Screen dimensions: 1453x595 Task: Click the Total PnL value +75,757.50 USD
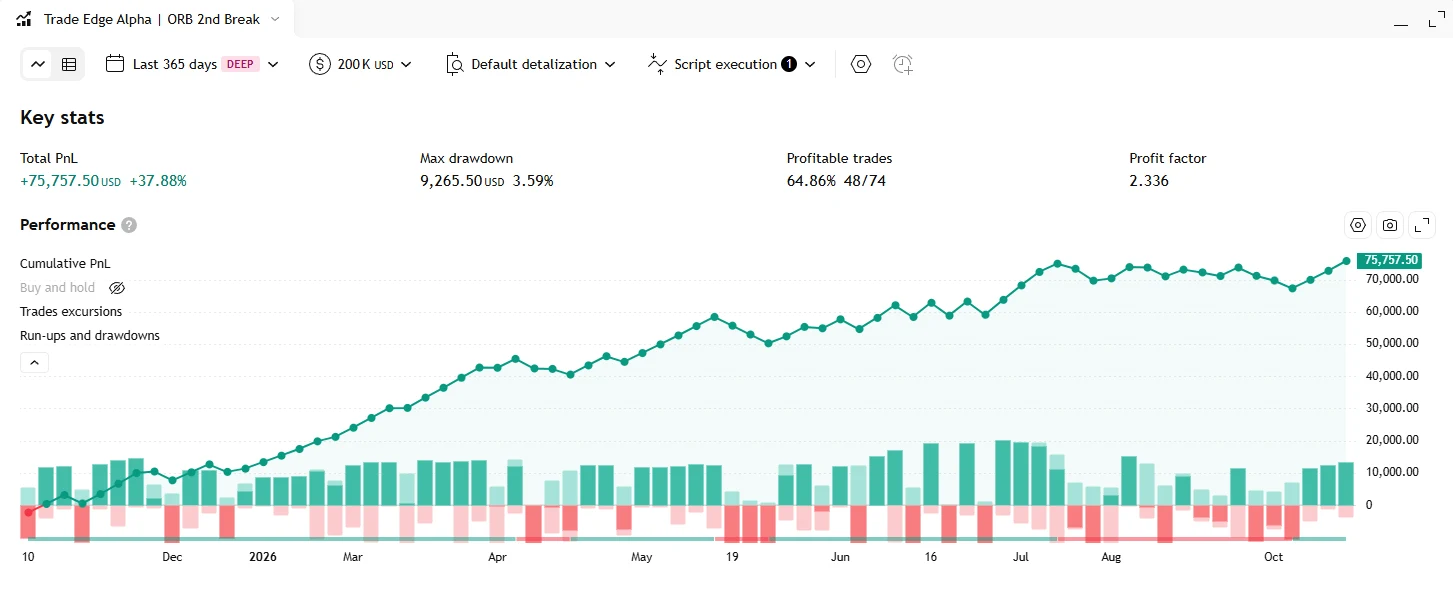[x=70, y=181]
